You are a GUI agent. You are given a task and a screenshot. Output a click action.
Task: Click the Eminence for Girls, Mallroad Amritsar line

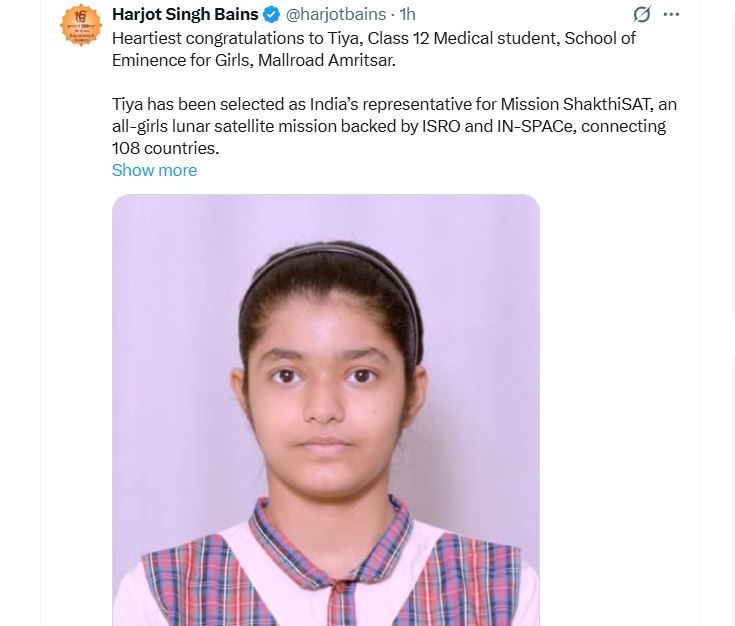point(254,60)
